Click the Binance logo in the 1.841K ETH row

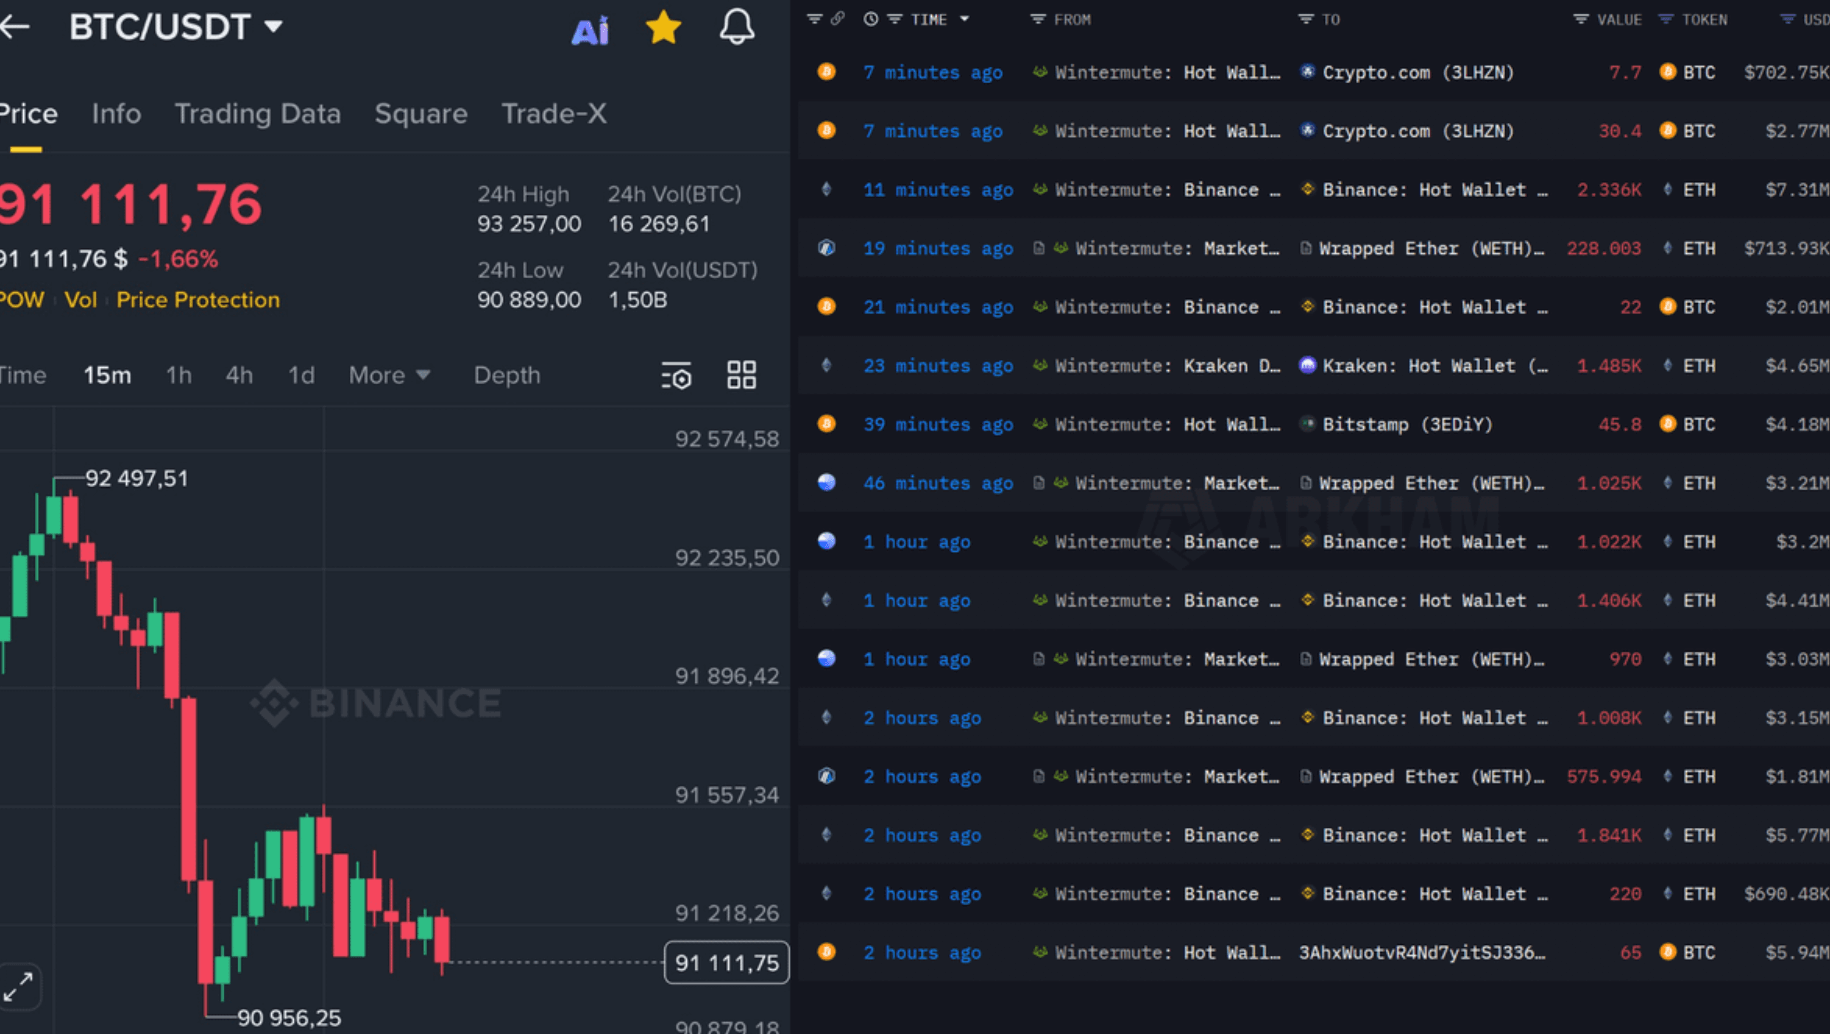pyautogui.click(x=1307, y=835)
